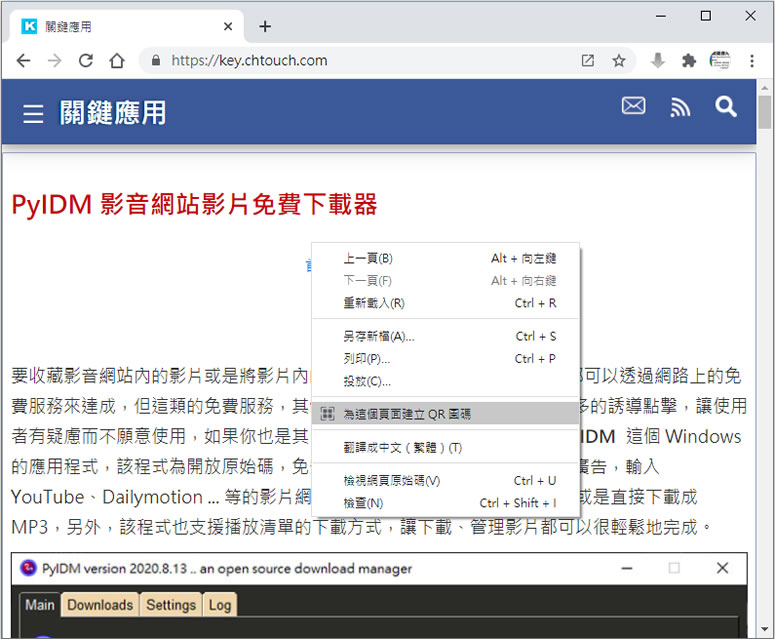The height and width of the screenshot is (639, 775).
Task: Open the Extensions puzzle-piece icon
Action: 689,61
